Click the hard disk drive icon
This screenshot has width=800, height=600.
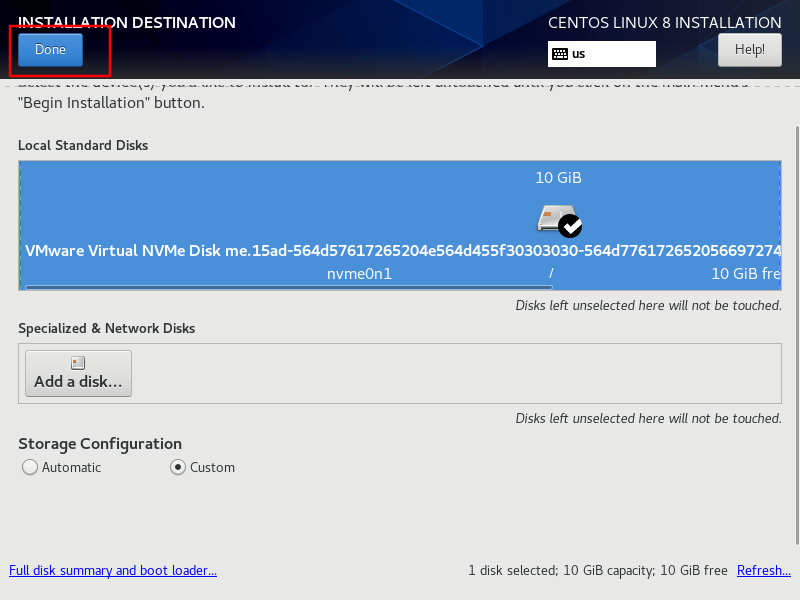[555, 218]
